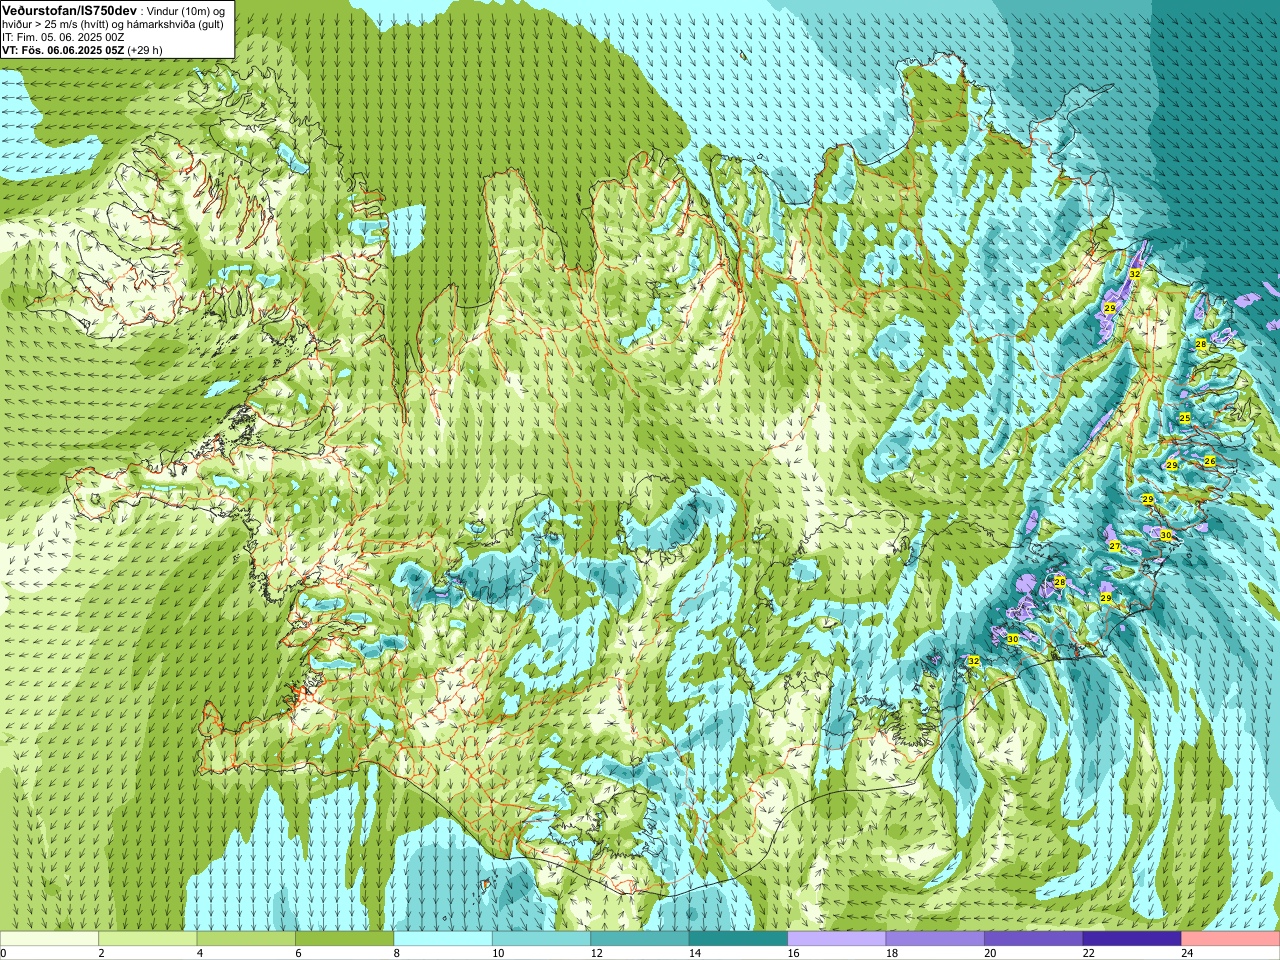
Task: Click the '(+29 h)' forecast offset text
Action: pyautogui.click(x=145, y=50)
